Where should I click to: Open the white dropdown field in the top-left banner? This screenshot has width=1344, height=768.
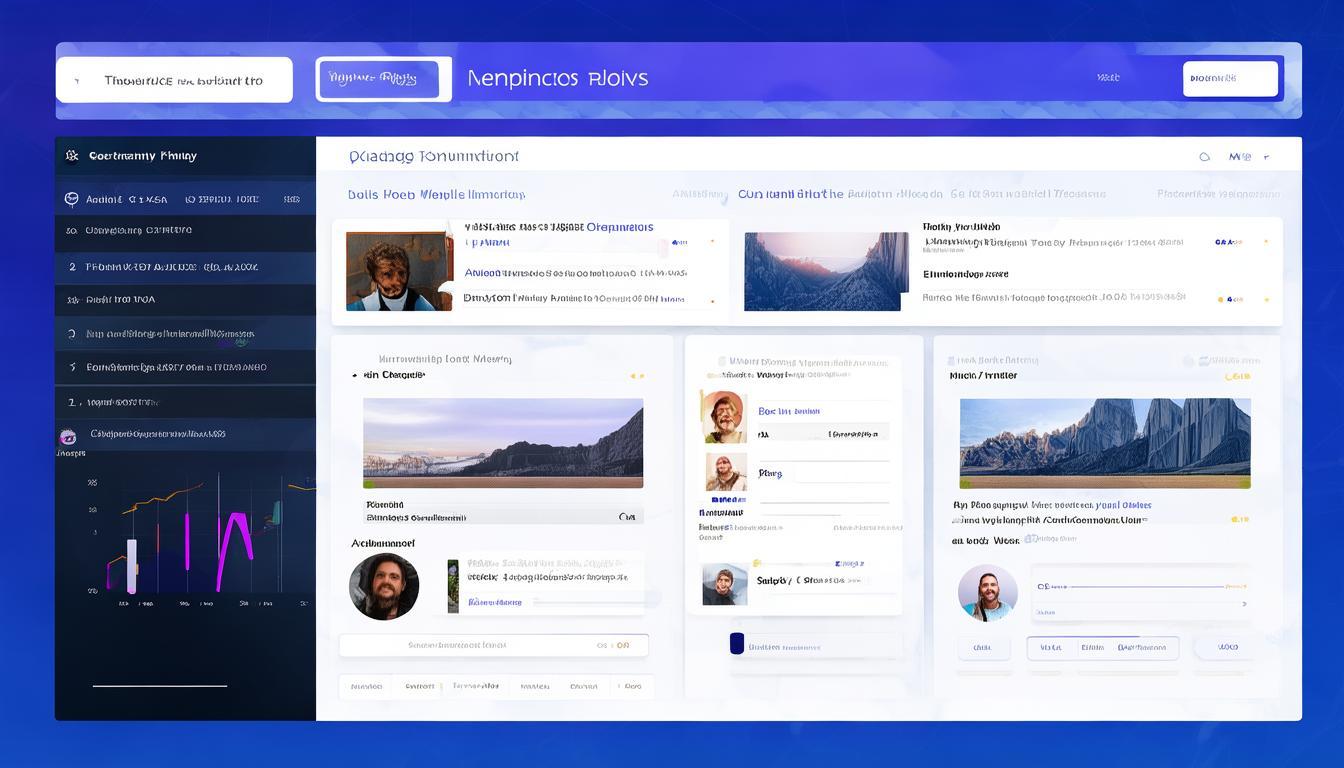coord(174,80)
